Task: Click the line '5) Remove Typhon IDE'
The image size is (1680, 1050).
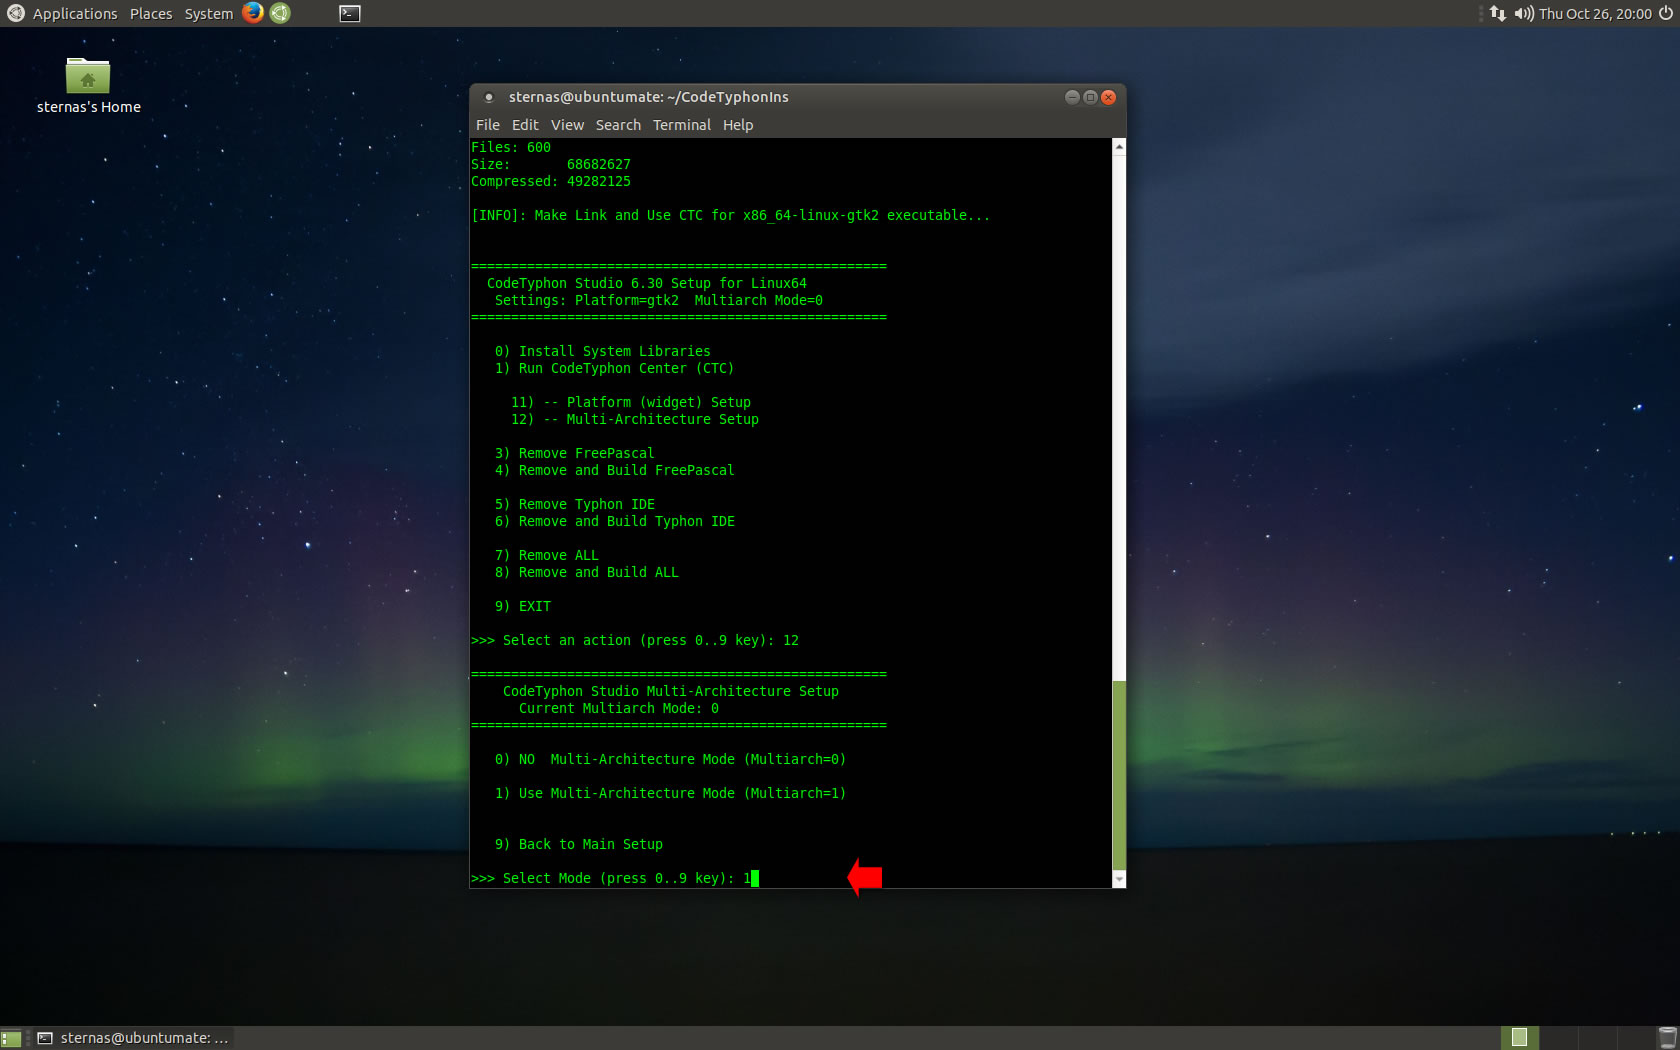Action: pos(574,504)
